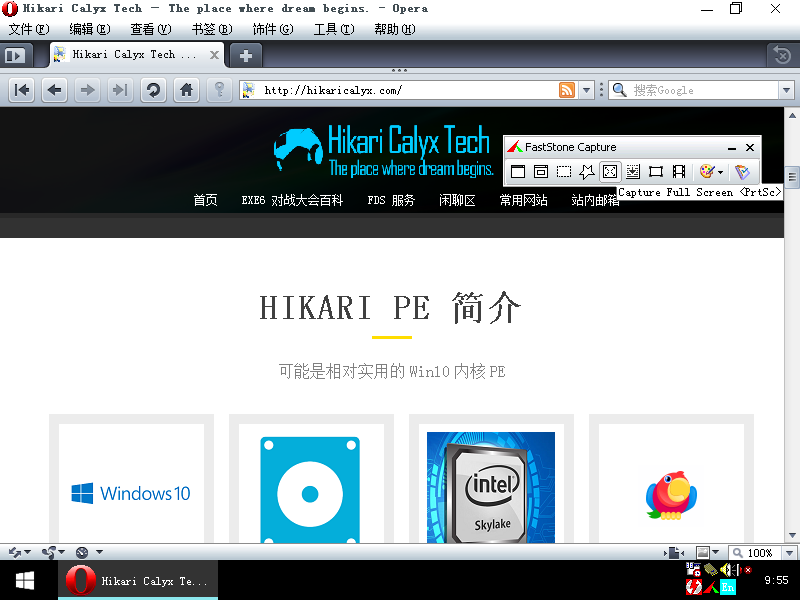Open the closed tabs trash icon
The image size is (800, 600).
(782, 55)
